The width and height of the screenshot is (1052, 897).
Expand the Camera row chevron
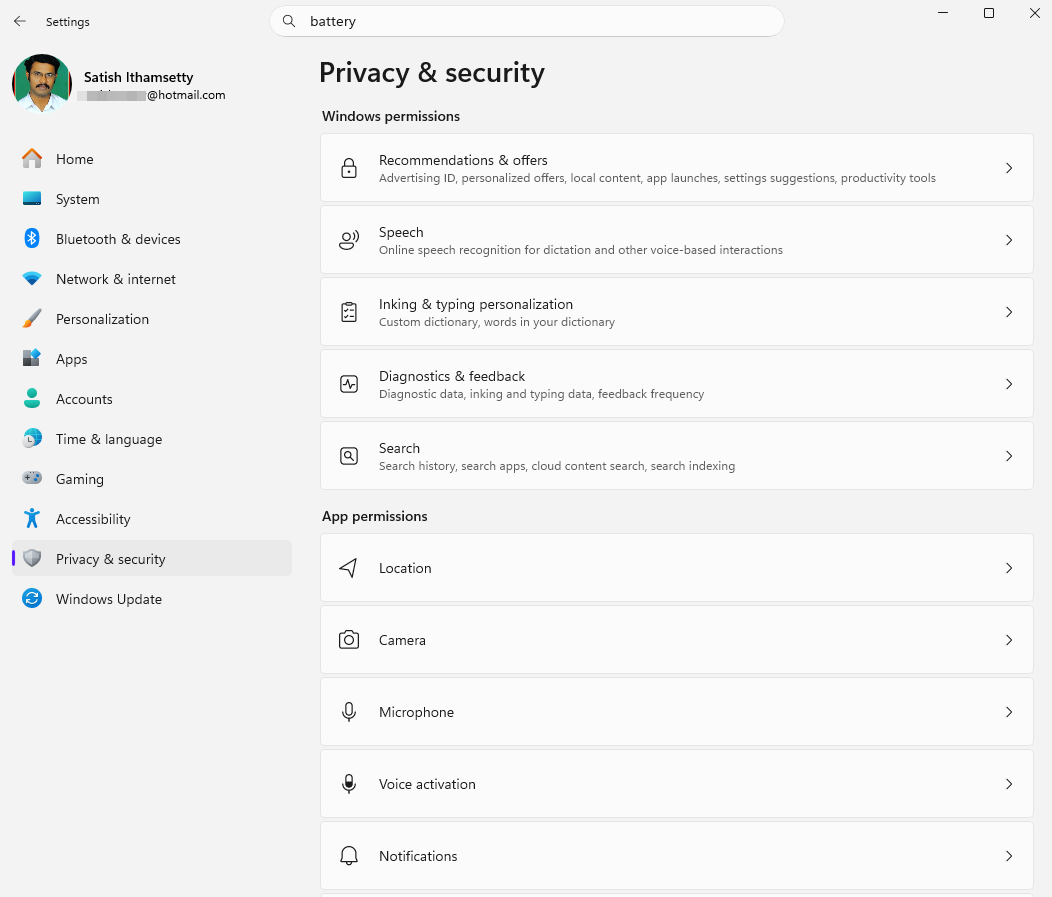click(1009, 640)
